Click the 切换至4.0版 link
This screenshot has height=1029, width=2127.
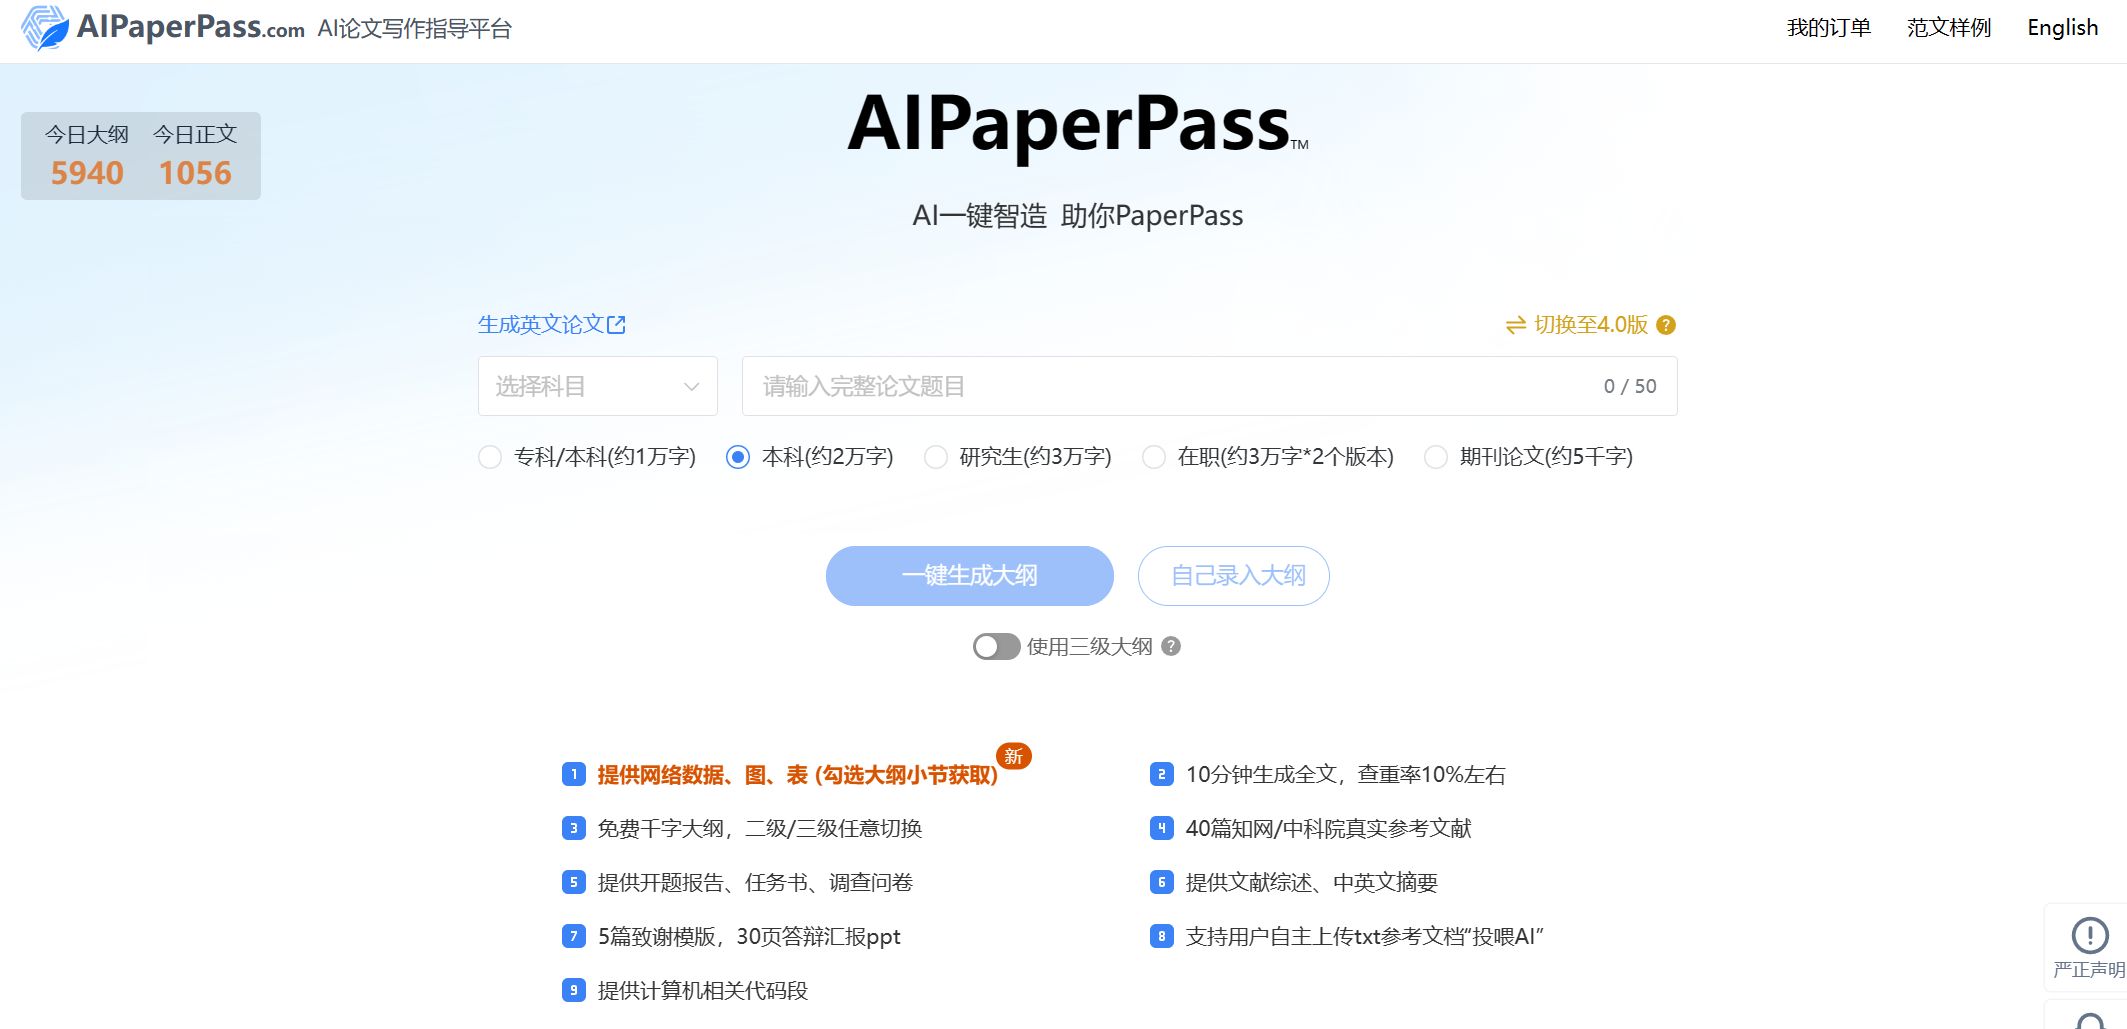pos(1591,325)
